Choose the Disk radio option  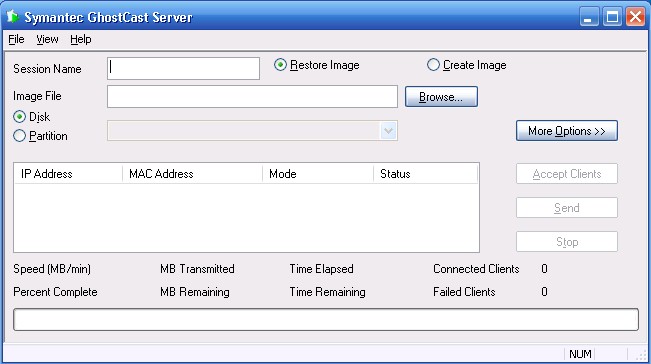tap(32, 117)
